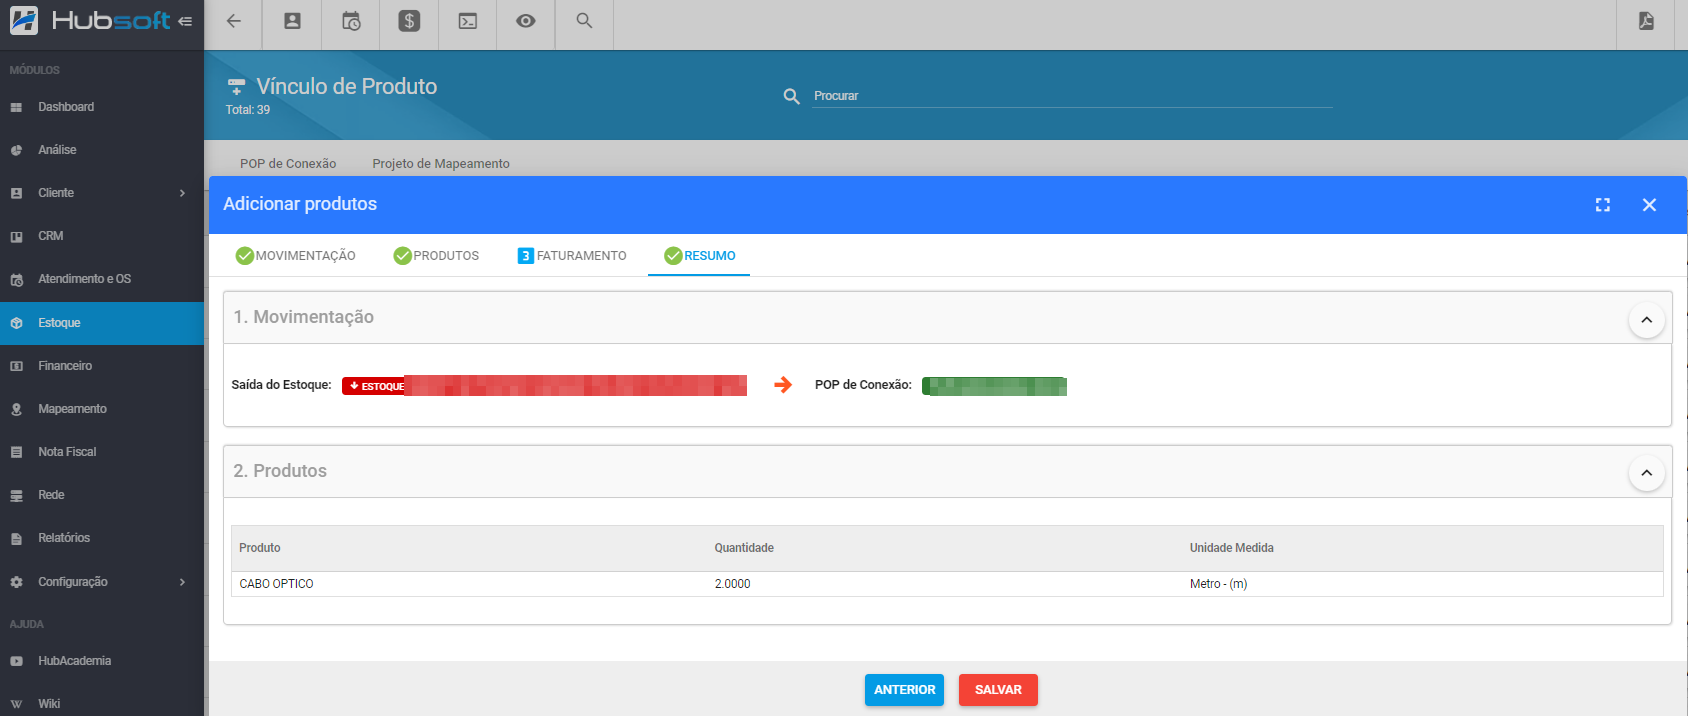The height and width of the screenshot is (716, 1688).
Task: Open Relatórios module
Action: click(x=64, y=538)
